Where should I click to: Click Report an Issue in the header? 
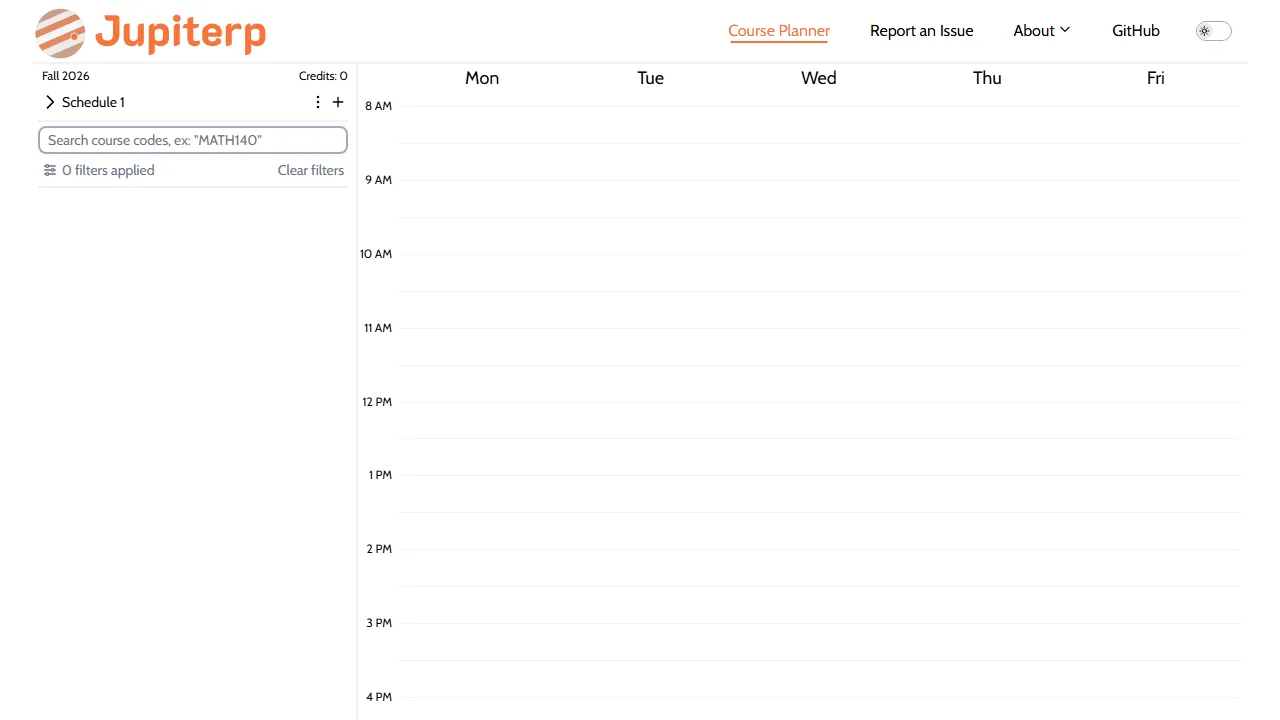(x=921, y=30)
